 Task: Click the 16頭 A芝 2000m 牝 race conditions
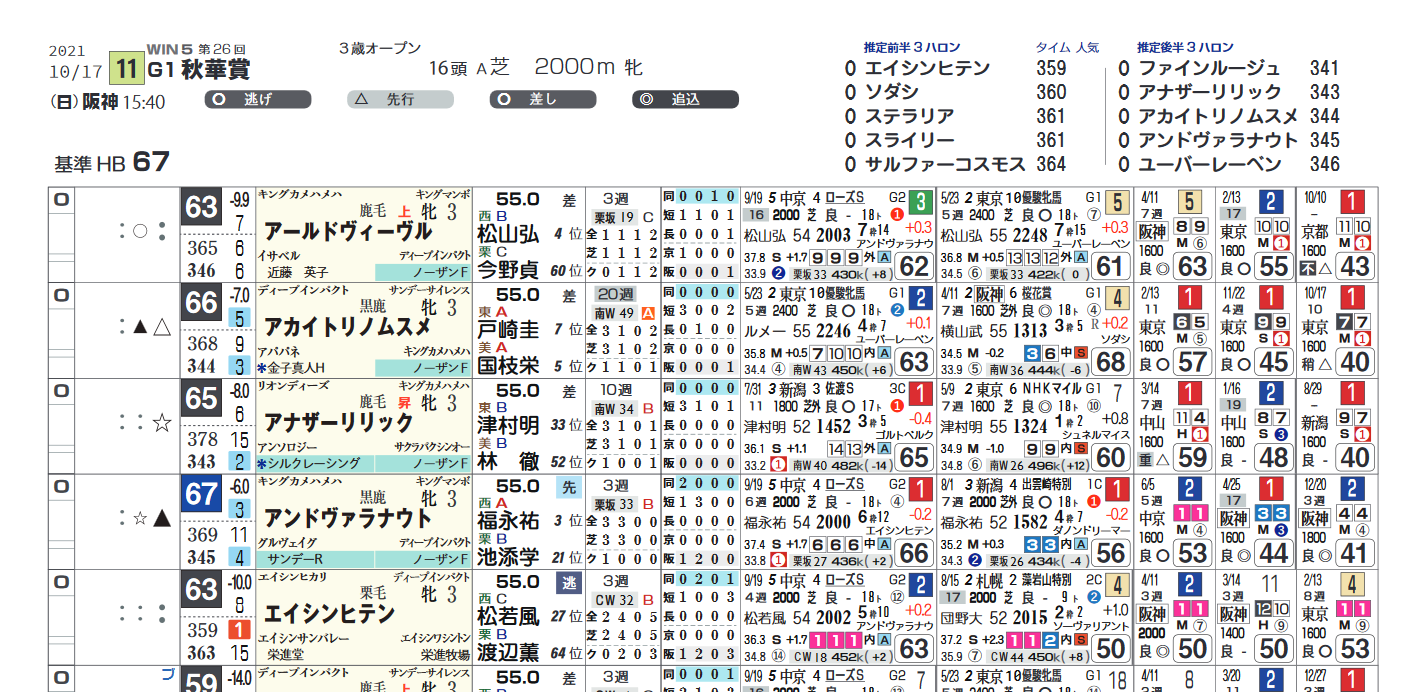535,68
